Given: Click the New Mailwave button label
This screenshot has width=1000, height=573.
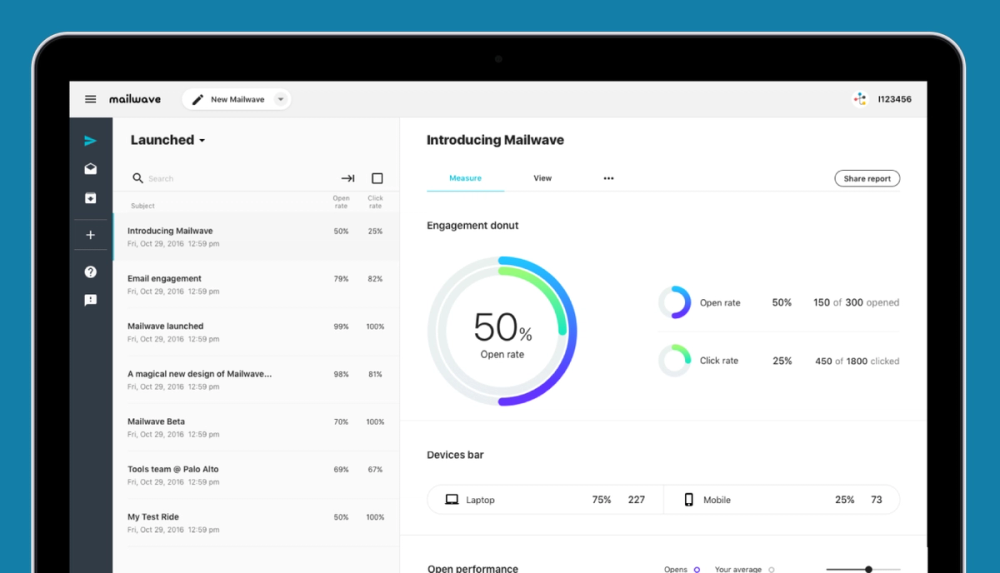Looking at the screenshot, I should coord(237,100).
